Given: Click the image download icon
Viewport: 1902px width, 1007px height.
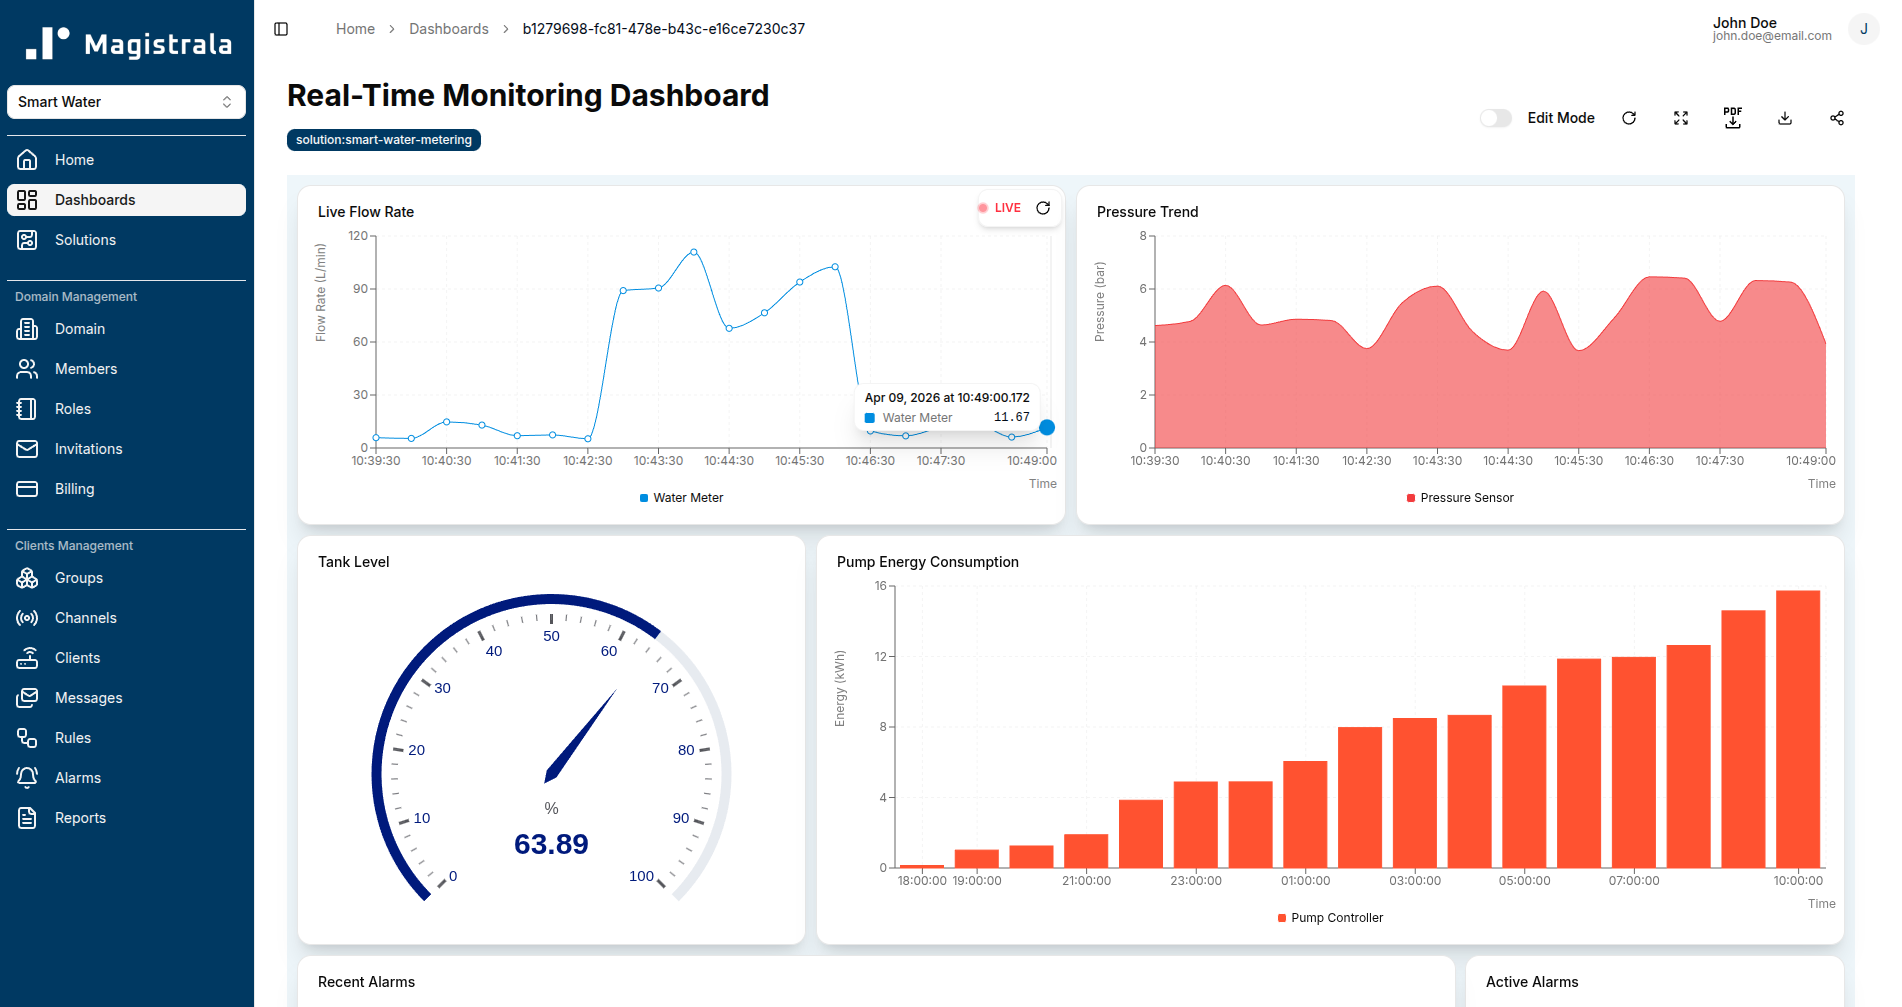Looking at the screenshot, I should coord(1785,117).
